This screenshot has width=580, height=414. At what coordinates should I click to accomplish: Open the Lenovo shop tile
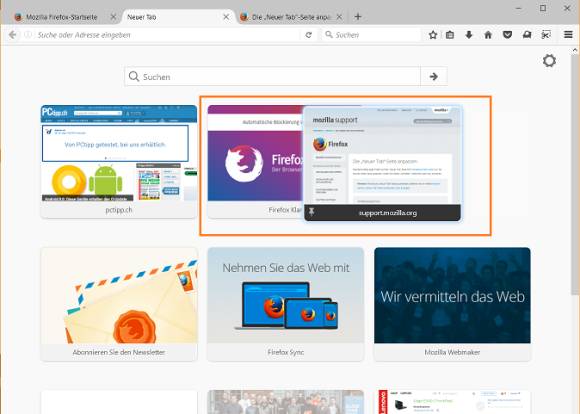452,402
